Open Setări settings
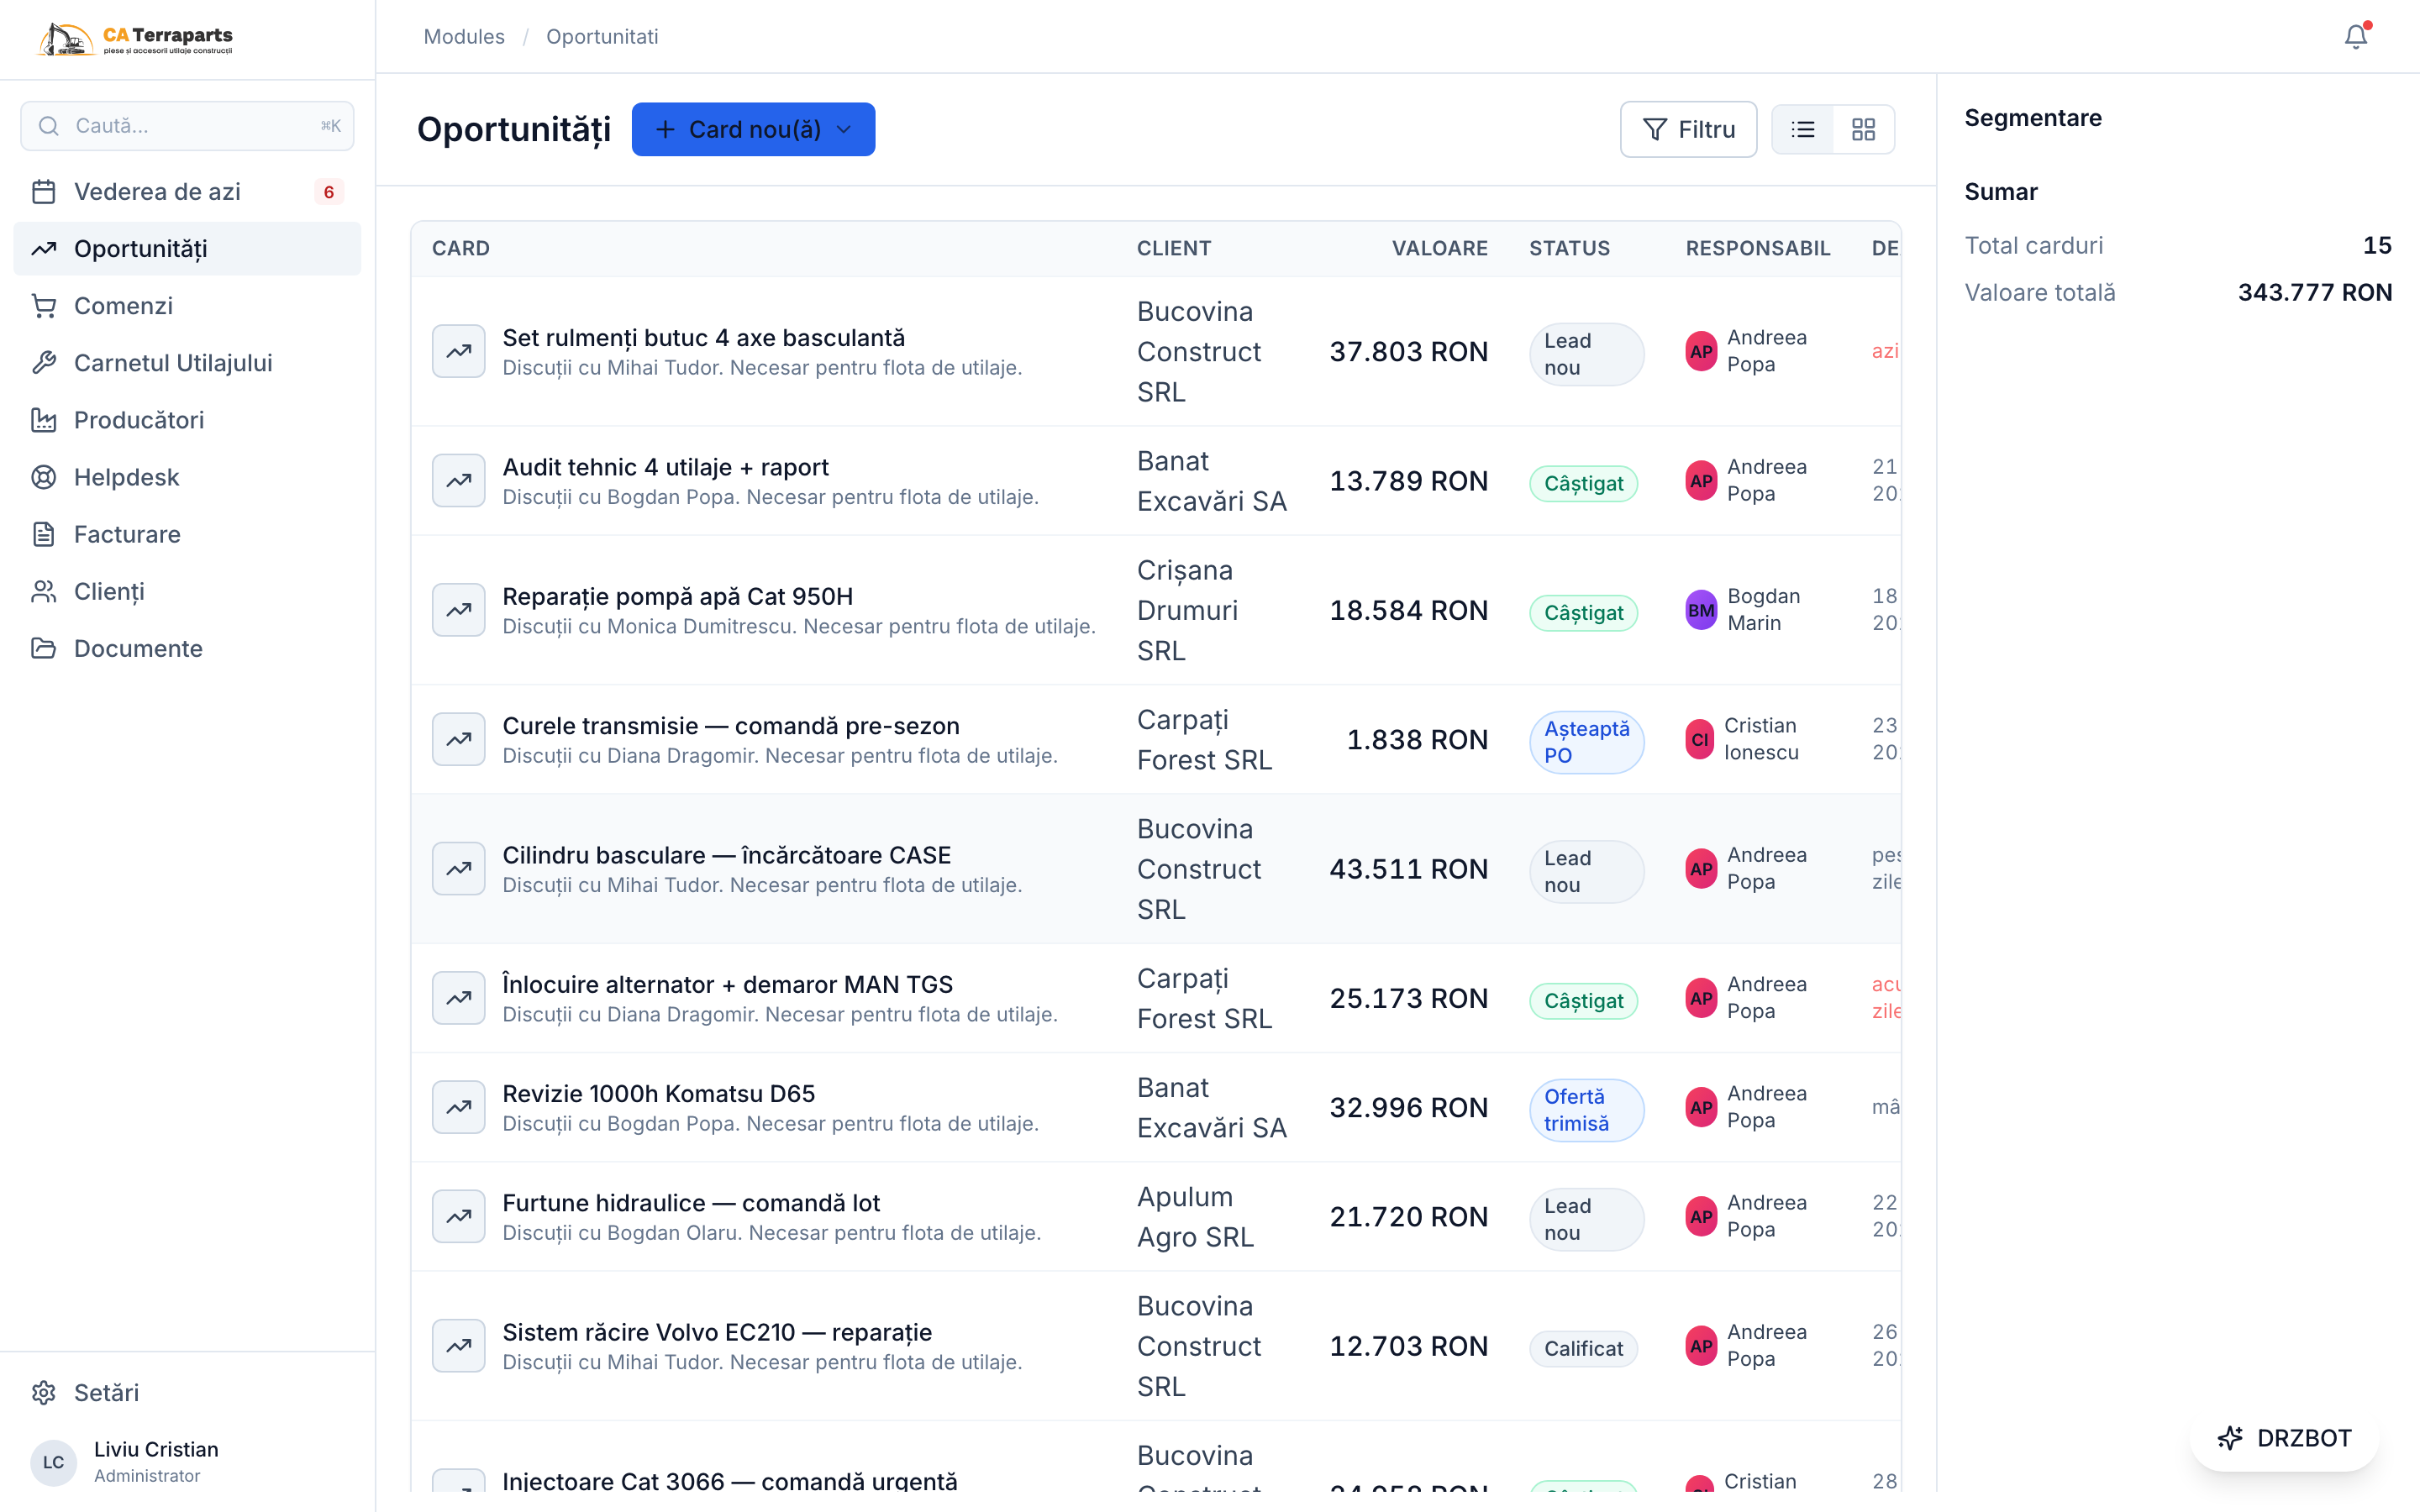Image resolution: width=2420 pixels, height=1512 pixels. (x=187, y=1392)
